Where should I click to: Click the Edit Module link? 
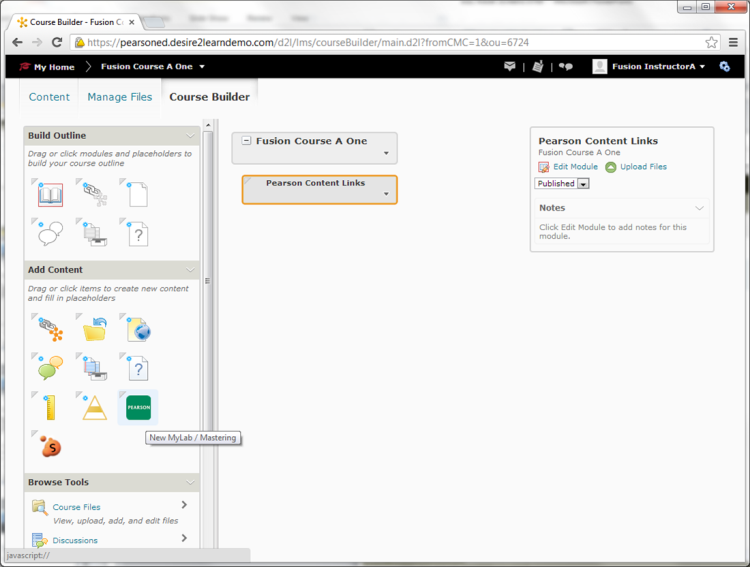pyautogui.click(x=575, y=167)
